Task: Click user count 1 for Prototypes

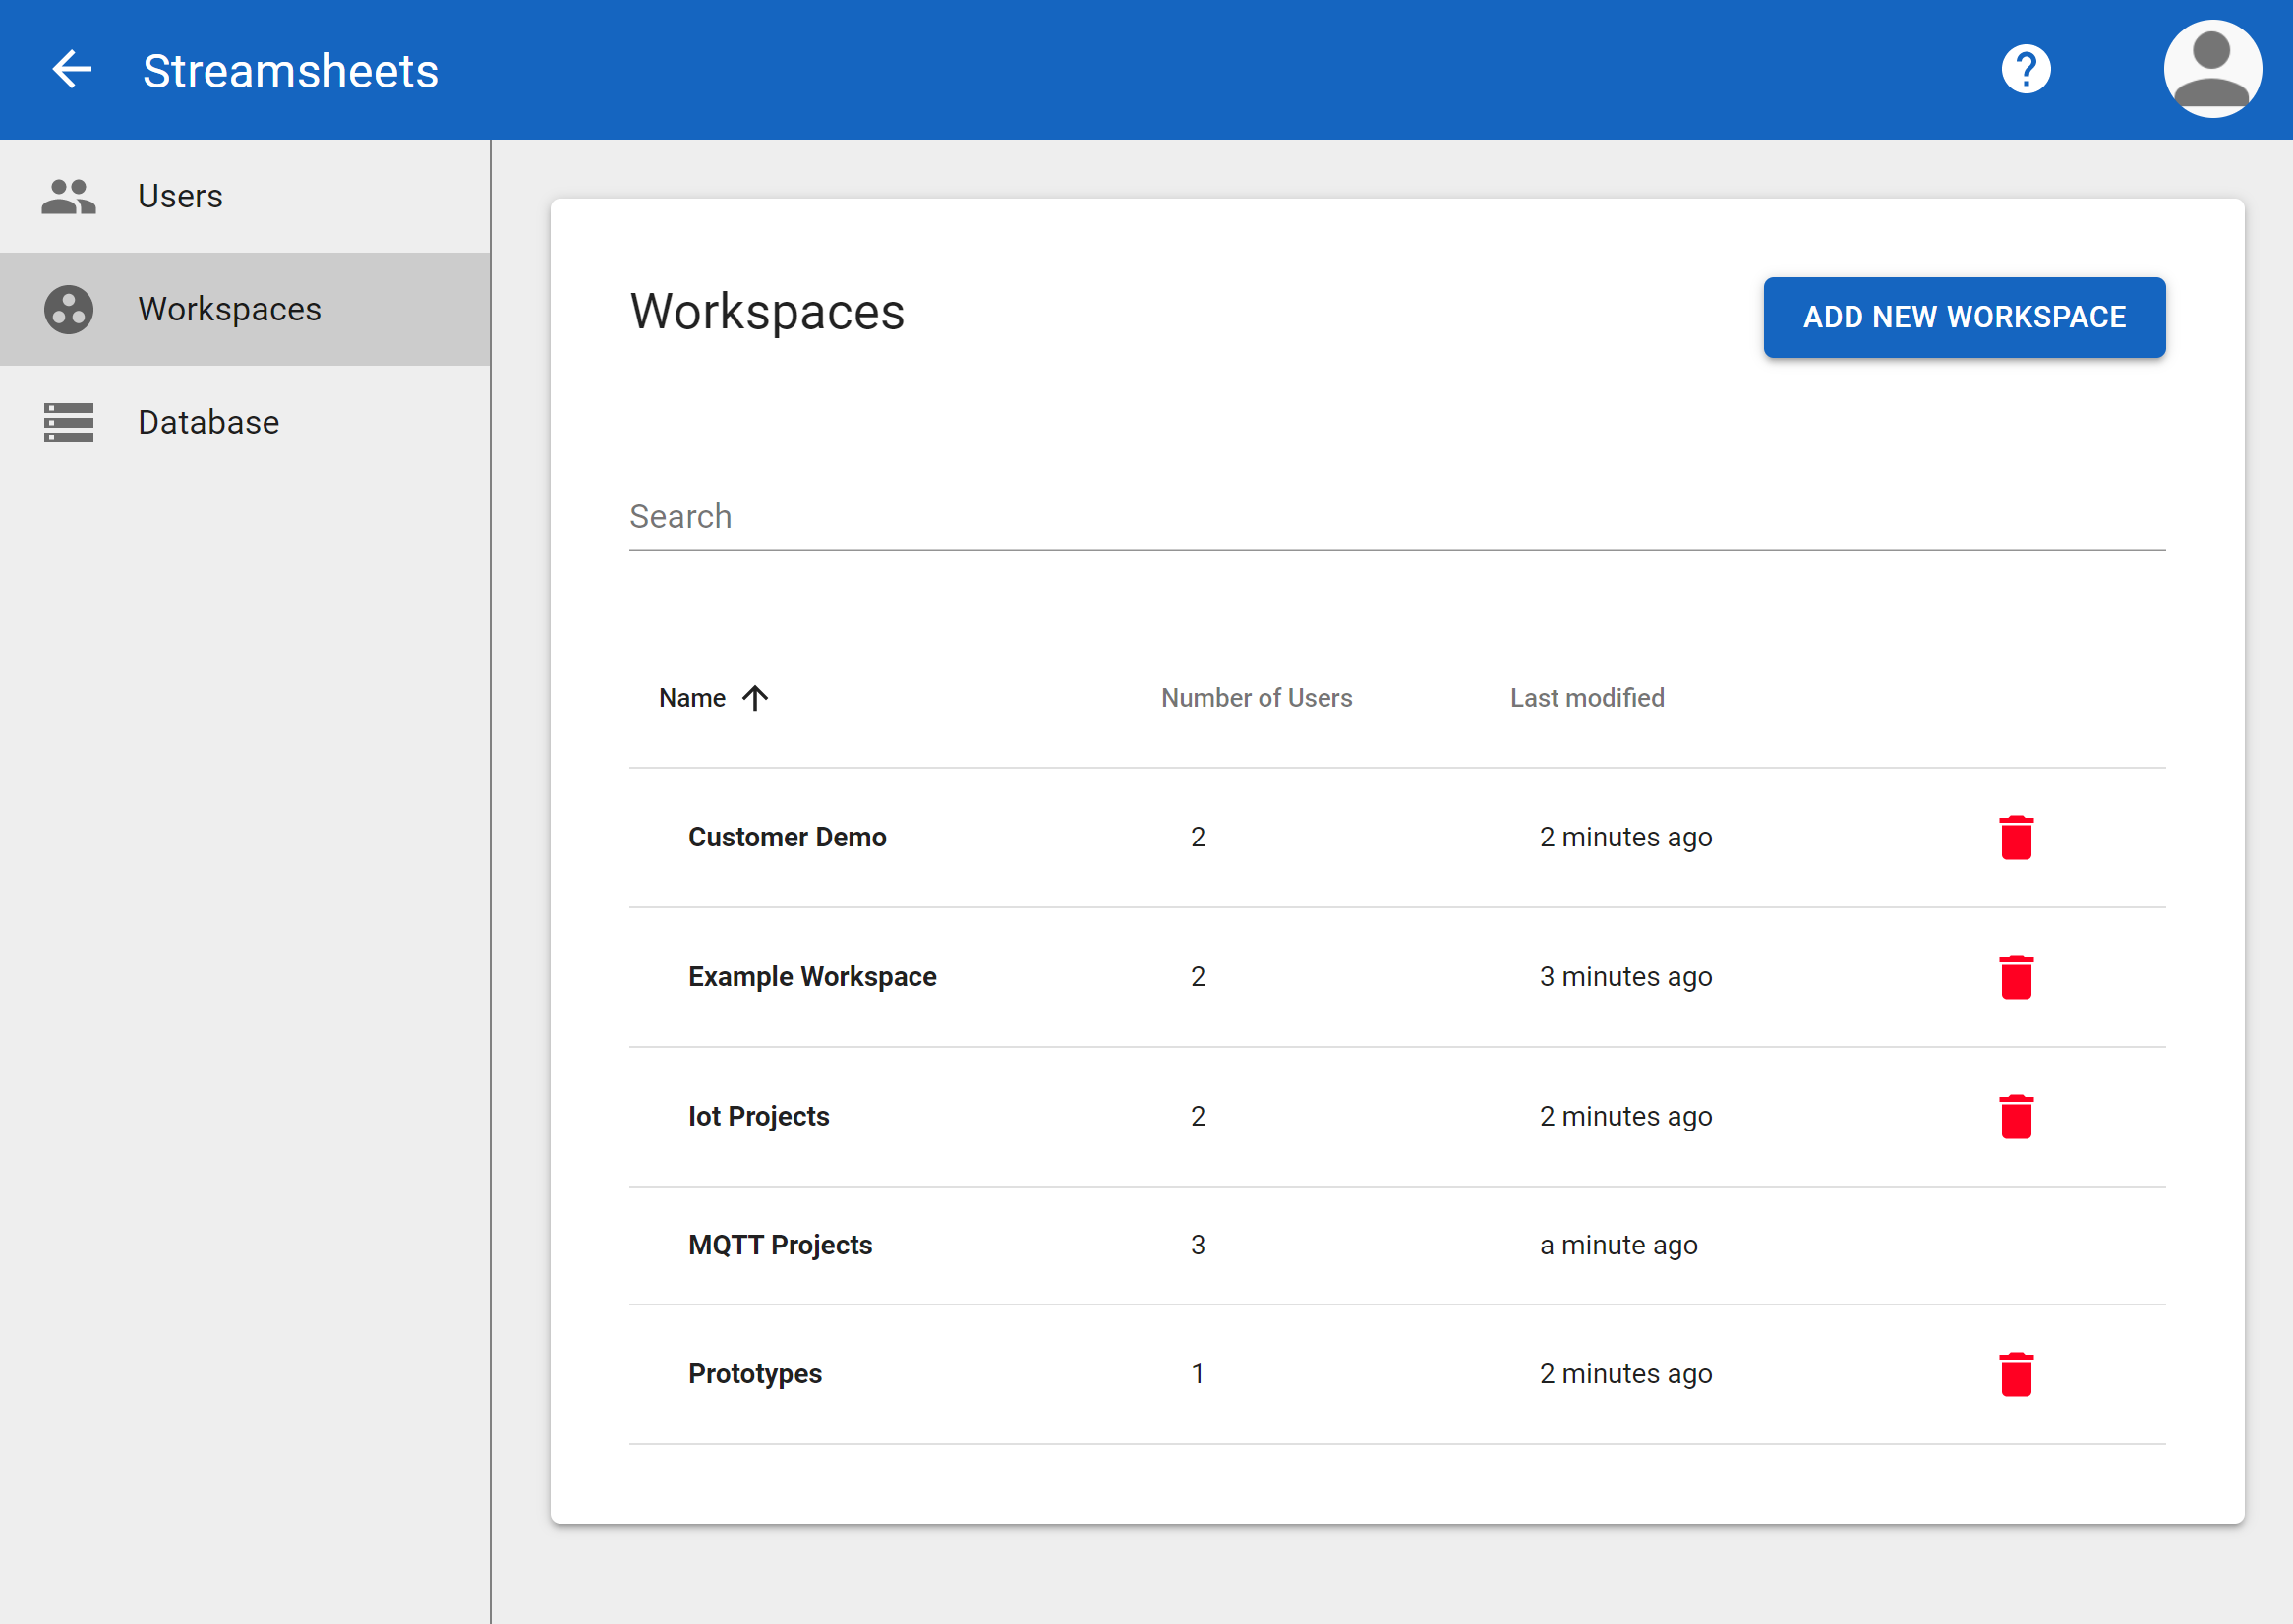Action: (x=1198, y=1374)
